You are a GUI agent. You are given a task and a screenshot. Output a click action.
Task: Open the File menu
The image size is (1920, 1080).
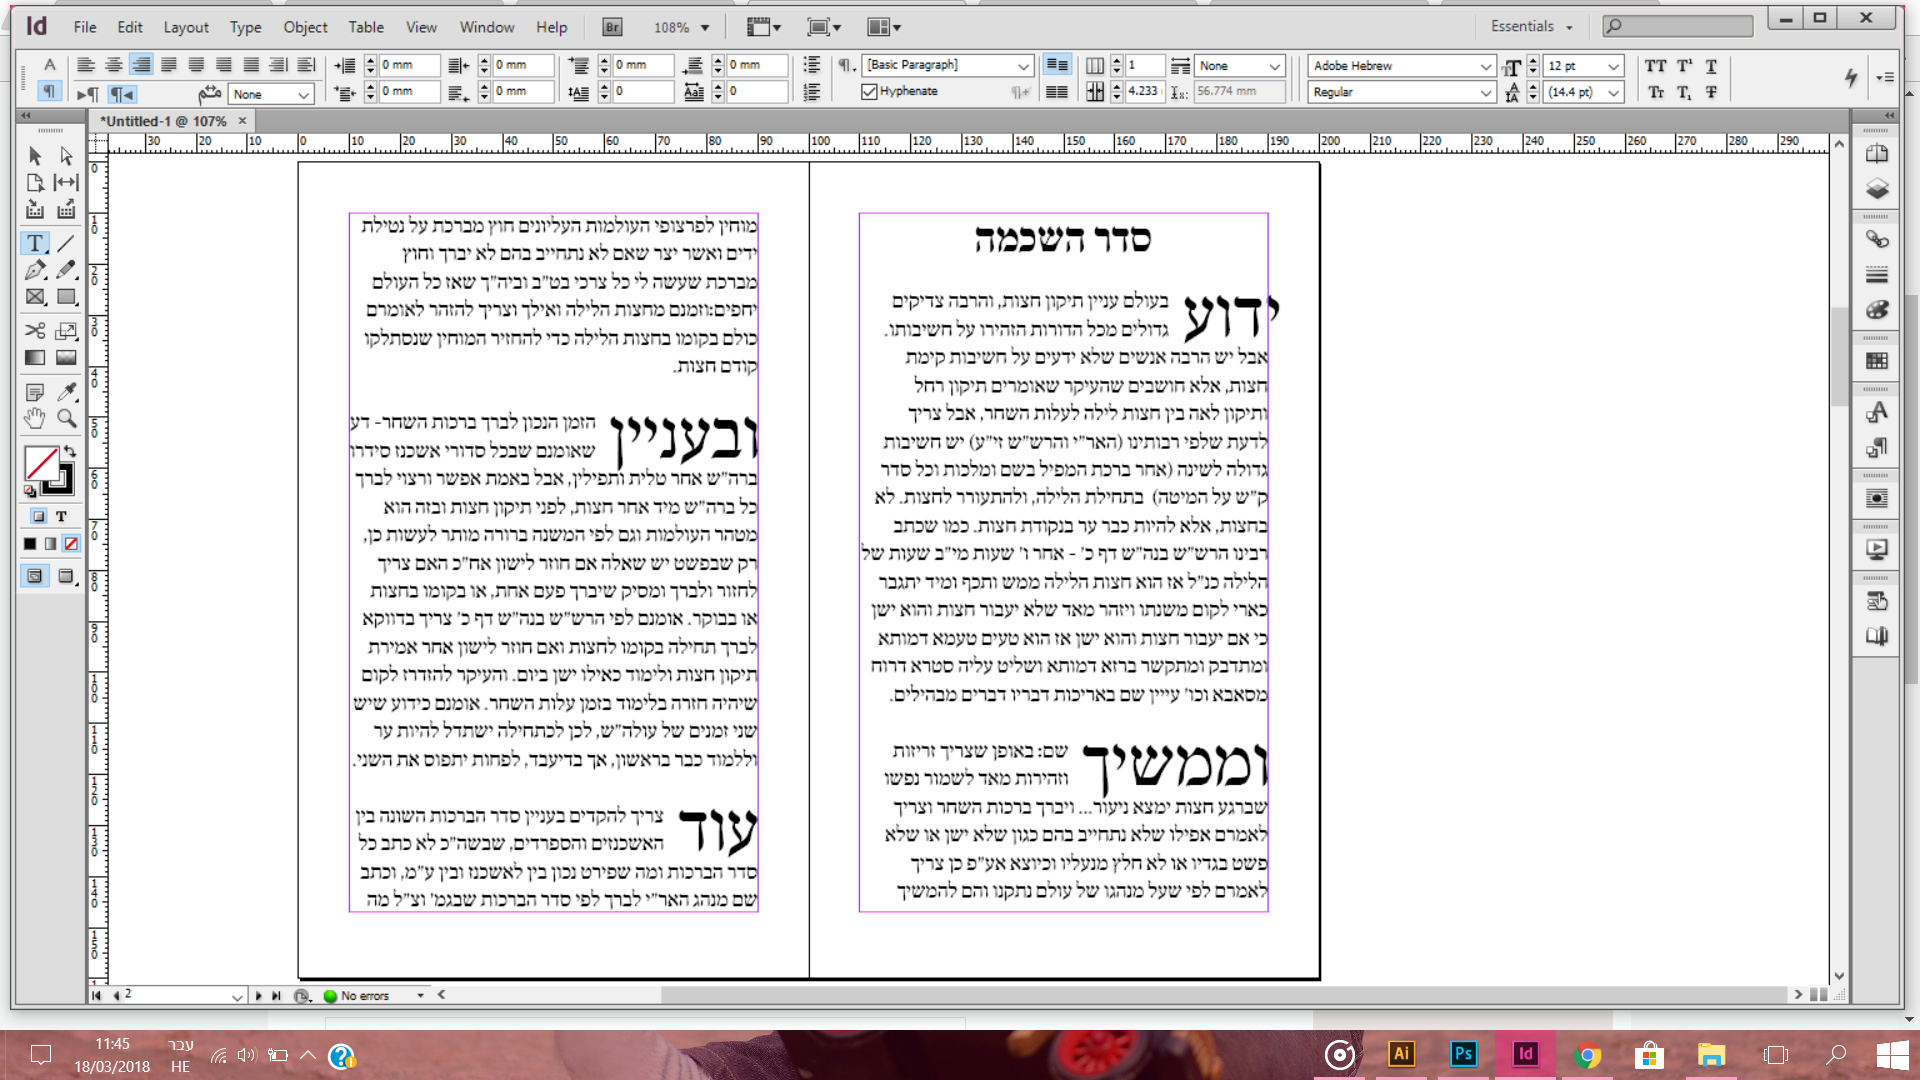tap(85, 27)
